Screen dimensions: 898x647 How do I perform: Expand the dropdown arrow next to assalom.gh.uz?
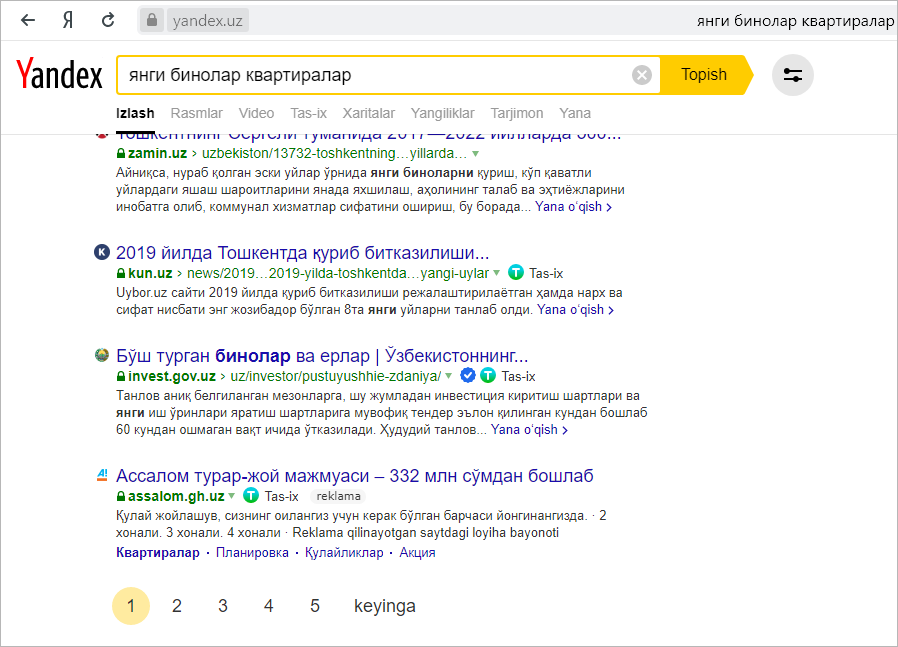coord(231,496)
